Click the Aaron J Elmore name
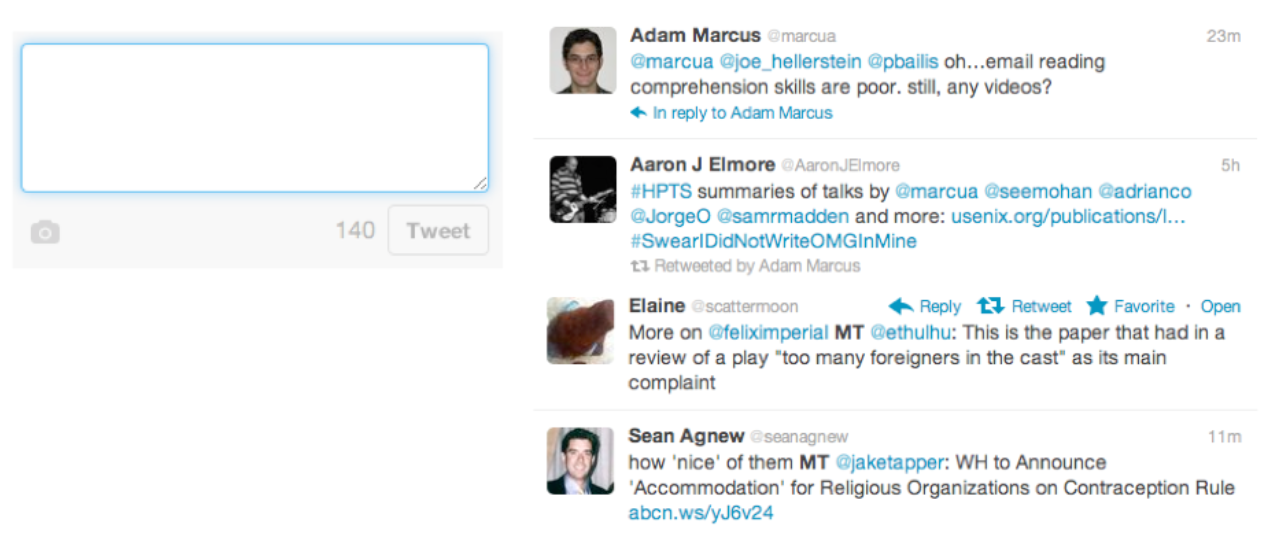Image resolution: width=1284 pixels, height=536 pixels. coord(702,165)
